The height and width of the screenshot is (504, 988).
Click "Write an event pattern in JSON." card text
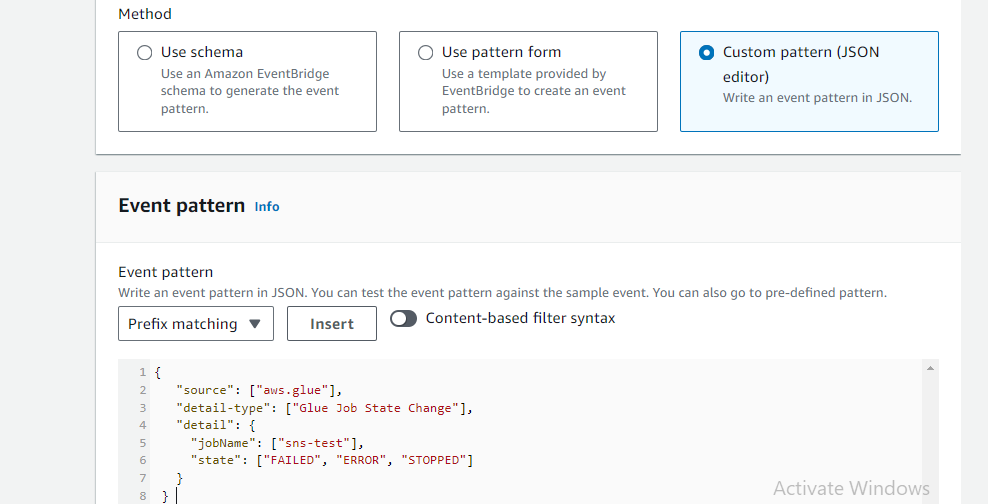click(817, 98)
